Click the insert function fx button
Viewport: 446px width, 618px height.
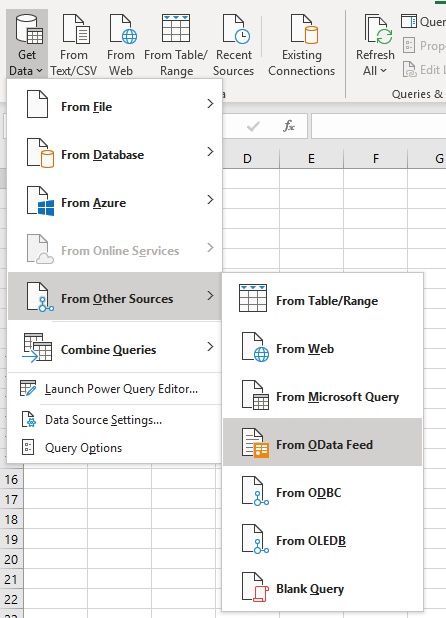point(289,126)
